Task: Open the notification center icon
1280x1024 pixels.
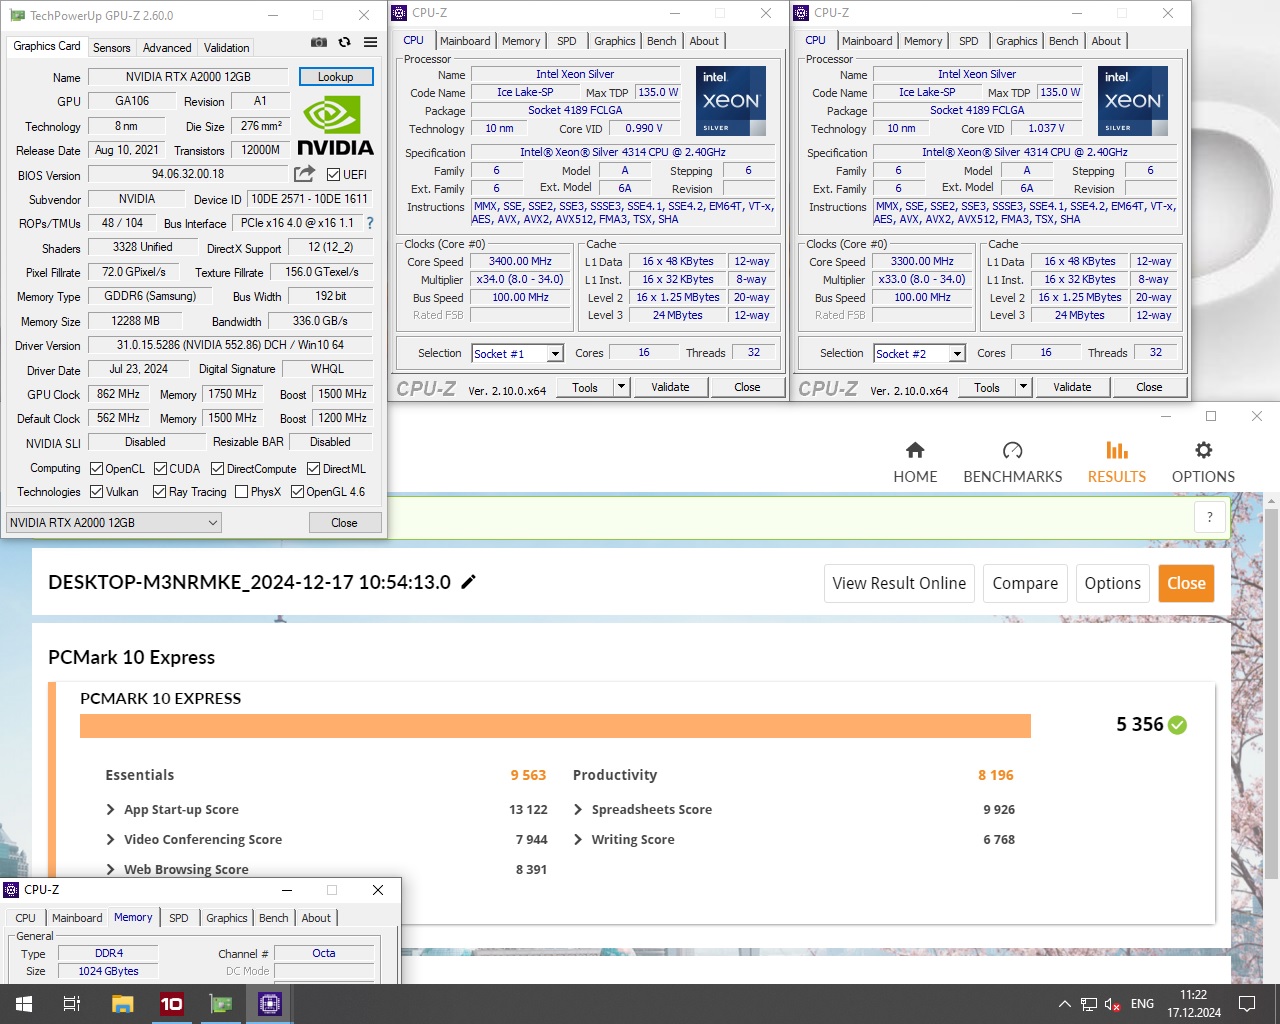Action: click(x=1247, y=1004)
